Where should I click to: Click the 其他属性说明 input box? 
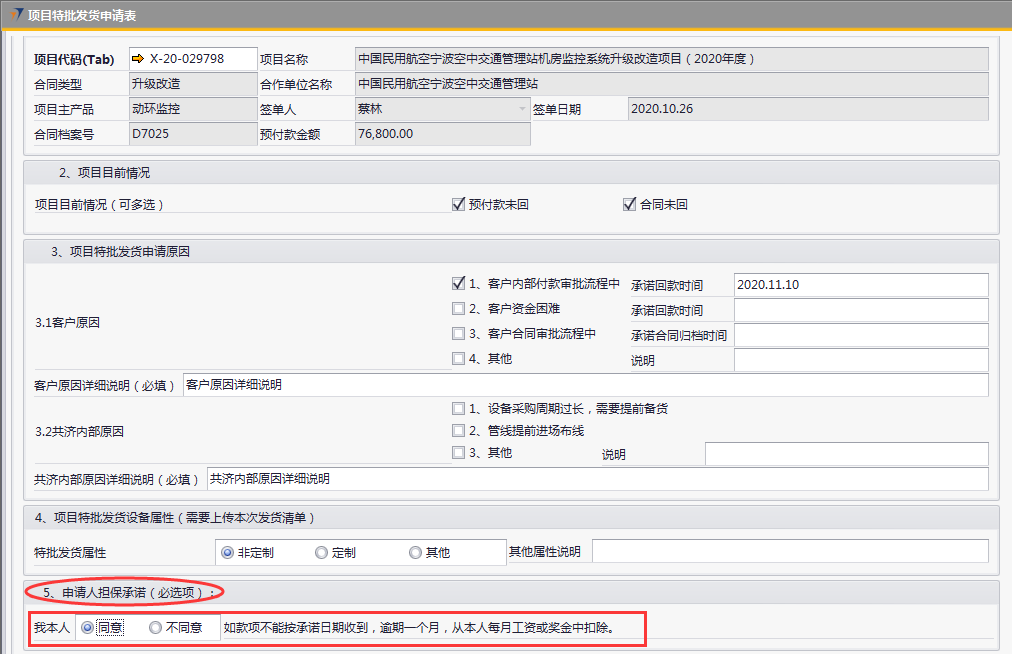click(790, 552)
